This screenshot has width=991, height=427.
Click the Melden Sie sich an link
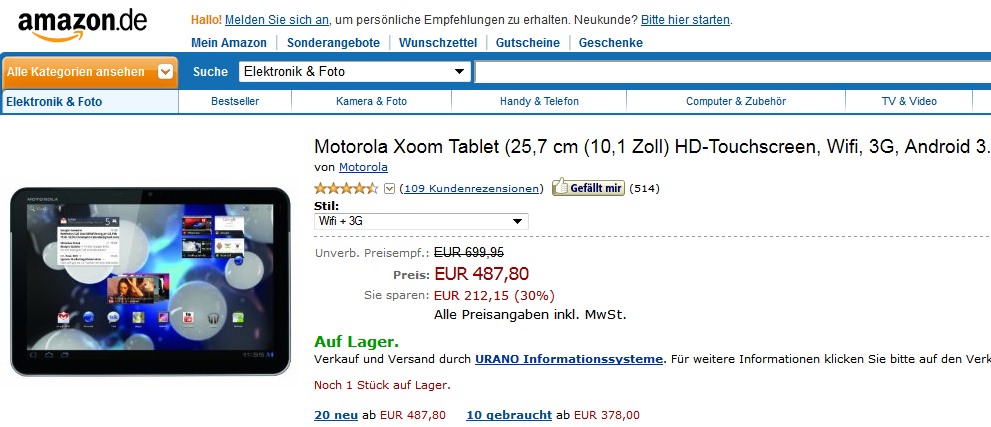click(x=291, y=19)
